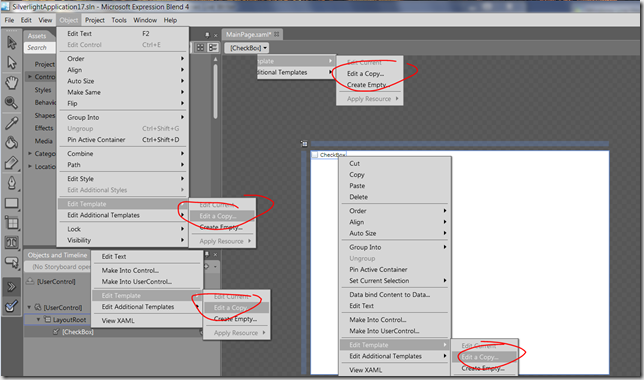
Task: Click the Assets Search field
Action: (39, 48)
